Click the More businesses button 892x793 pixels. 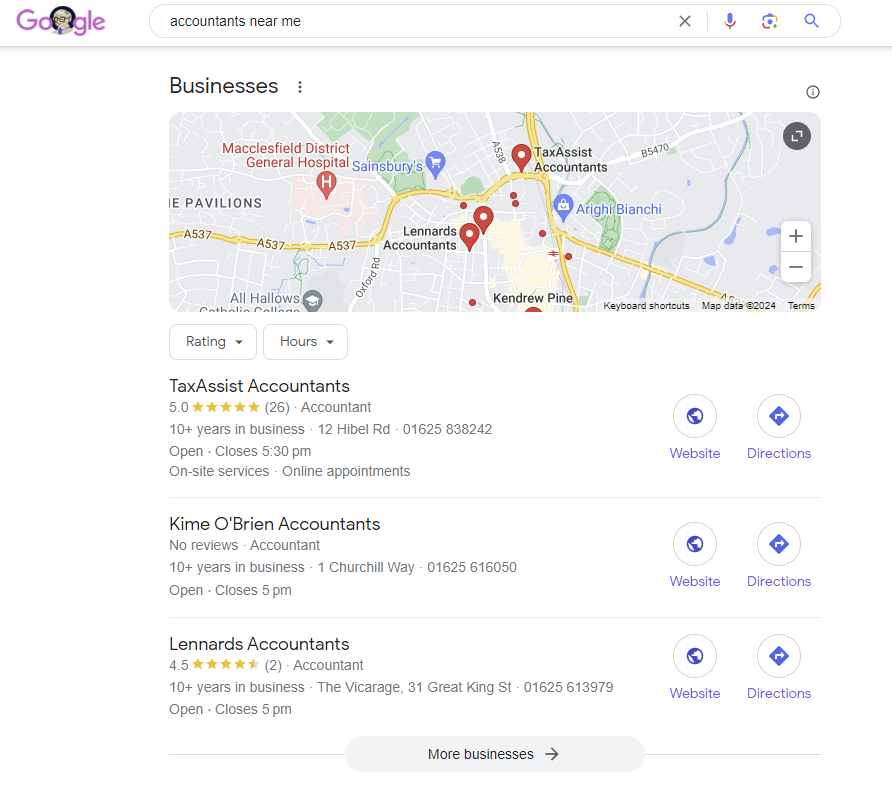tap(494, 754)
